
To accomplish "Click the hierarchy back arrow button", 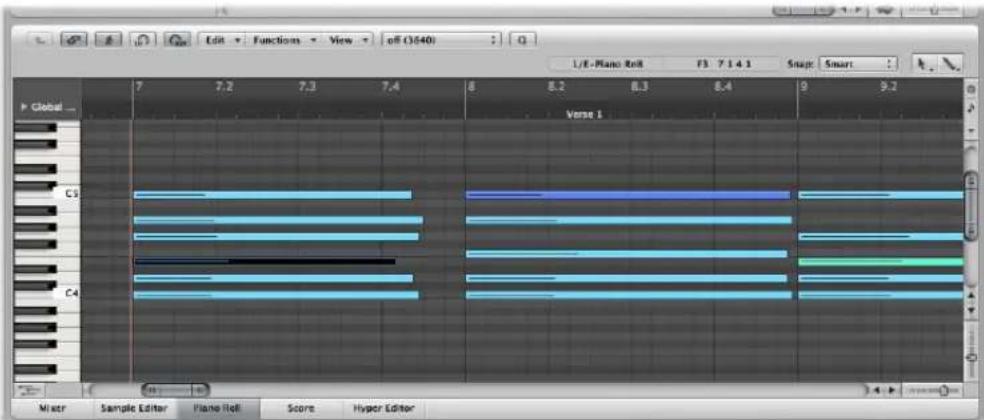I will pos(41,40).
